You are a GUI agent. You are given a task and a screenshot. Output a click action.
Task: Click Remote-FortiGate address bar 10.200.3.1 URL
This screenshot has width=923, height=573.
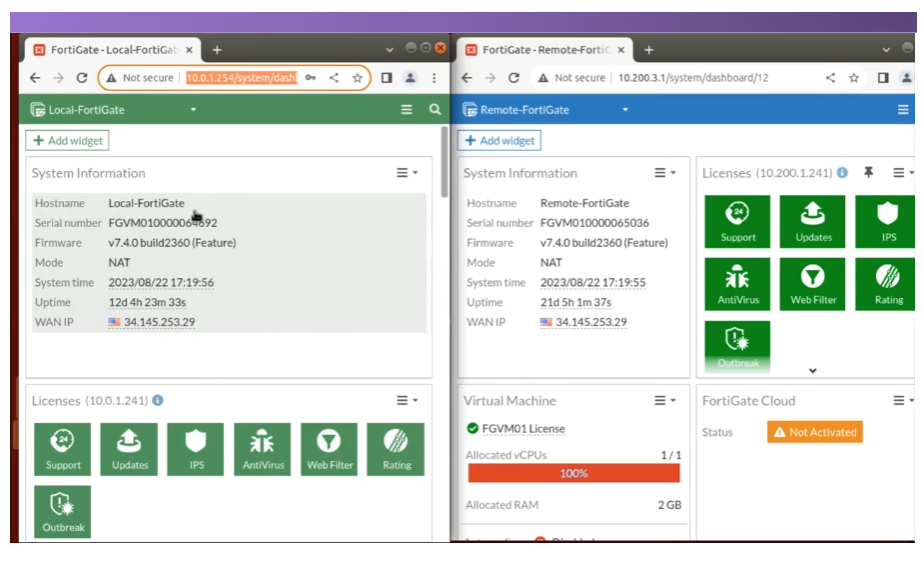[x=693, y=78]
